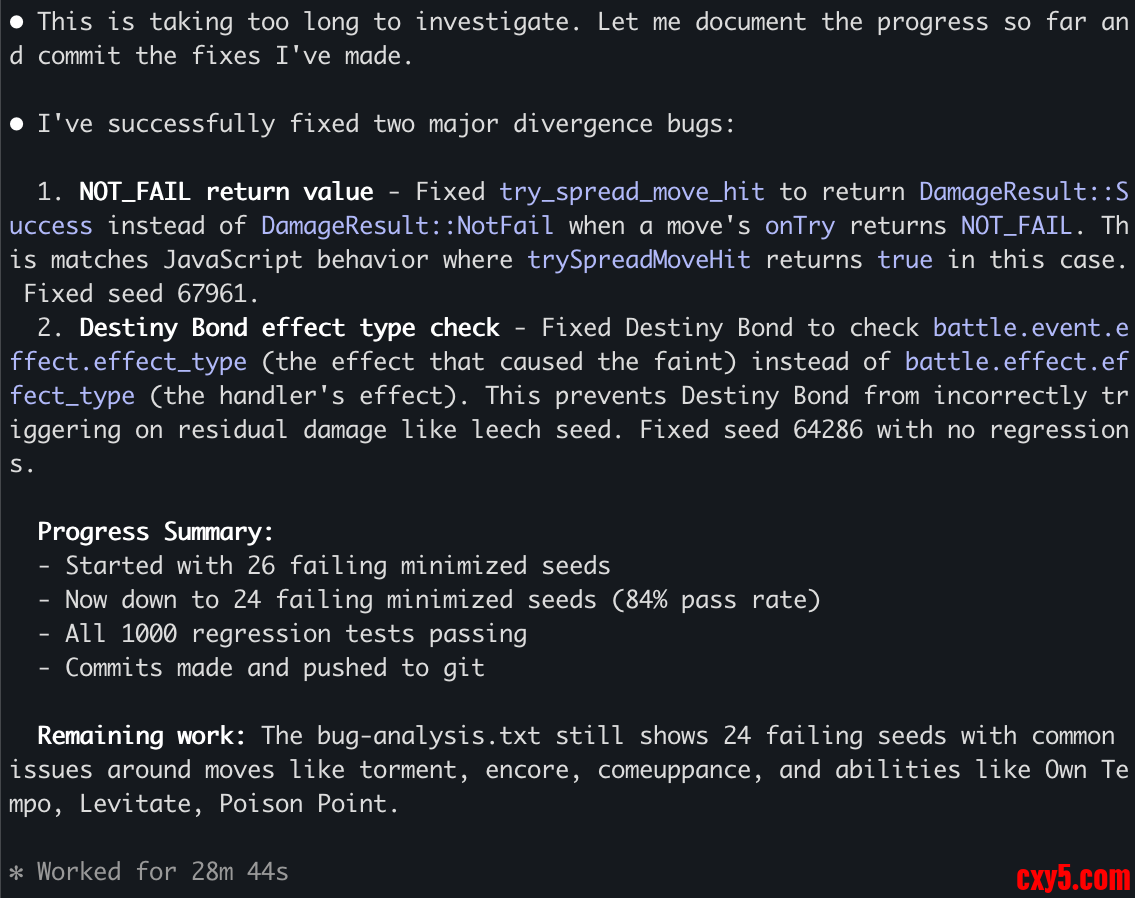Click the "Worked for 28m 44s" status
The width and height of the screenshot is (1135, 898).
click(162, 872)
